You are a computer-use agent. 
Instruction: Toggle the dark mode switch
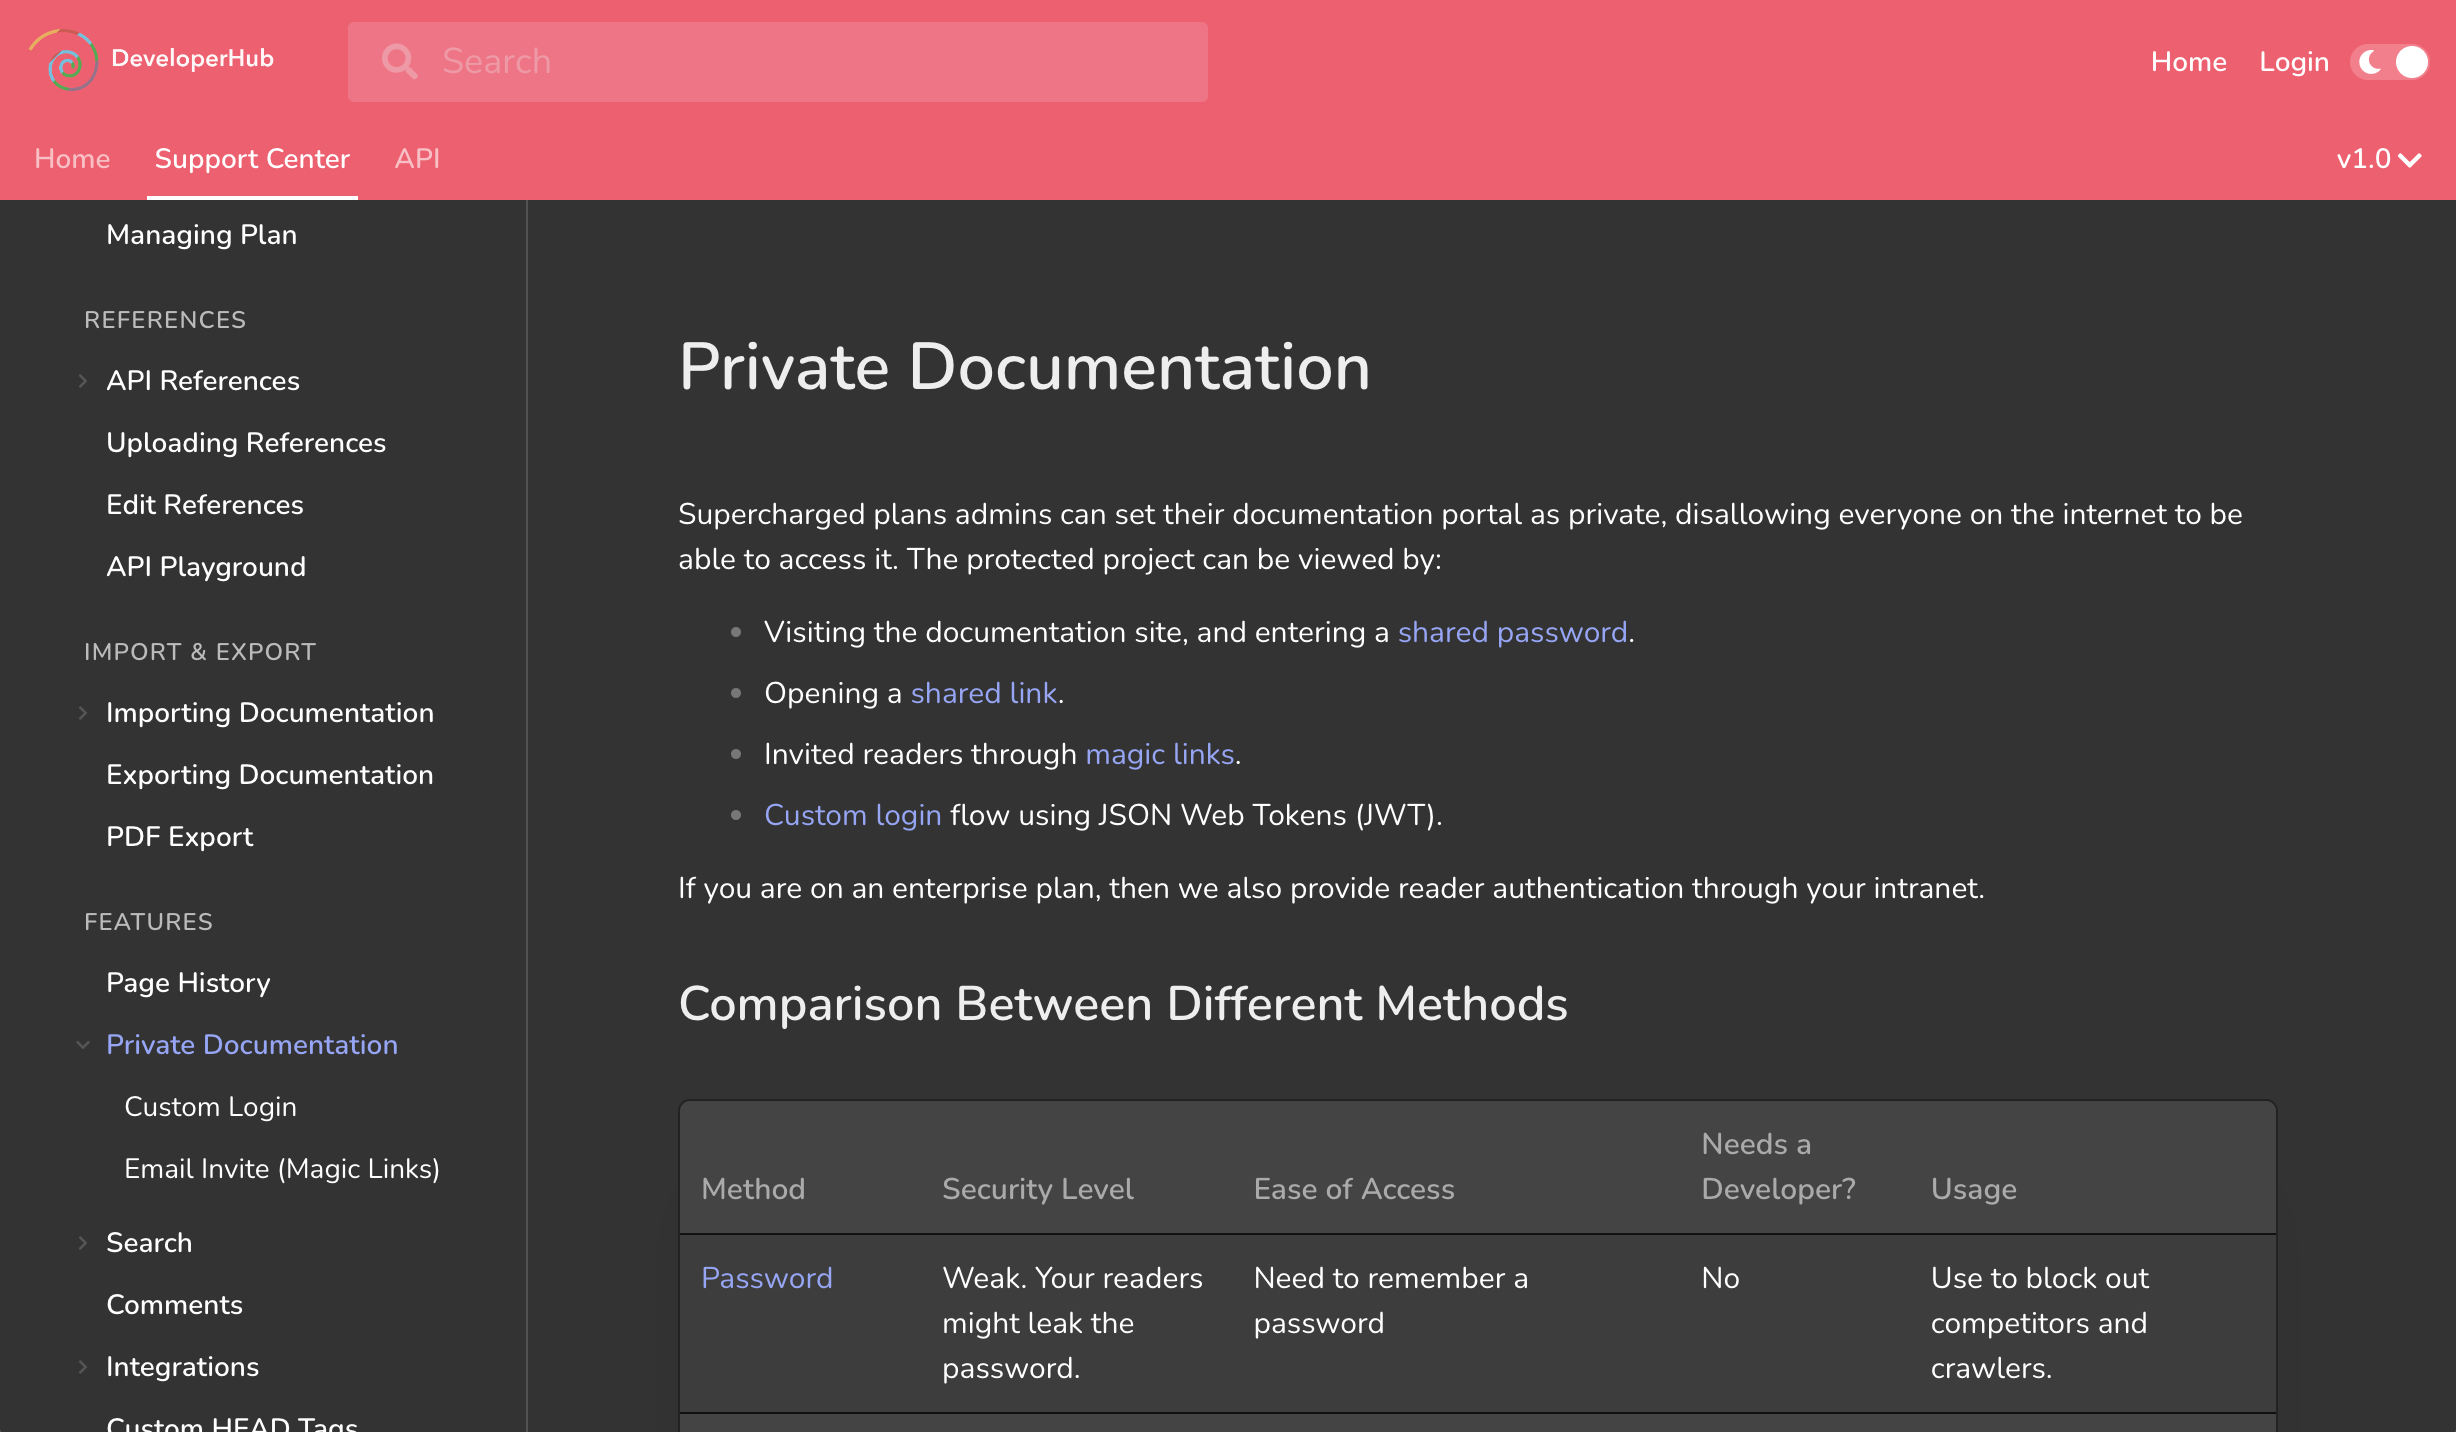click(2390, 62)
